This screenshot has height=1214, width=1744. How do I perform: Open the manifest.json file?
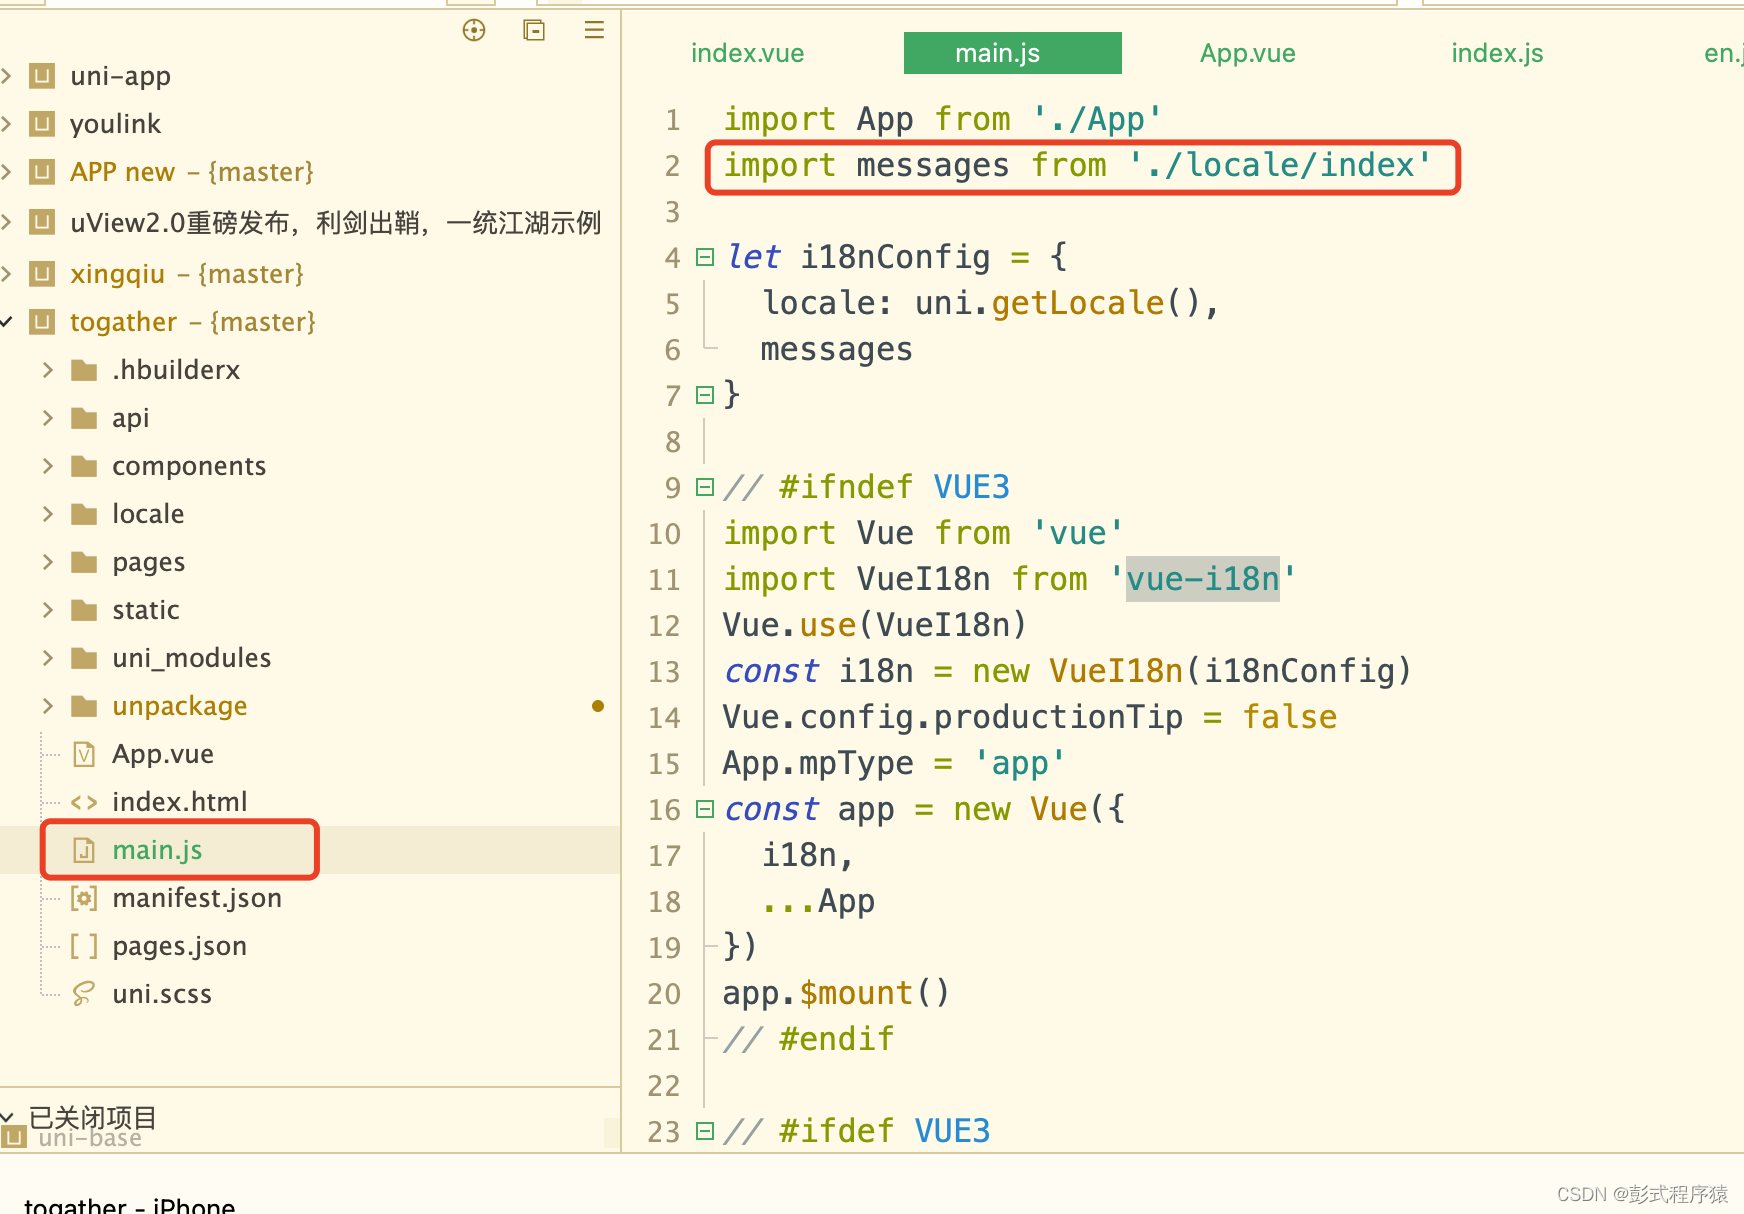197,898
